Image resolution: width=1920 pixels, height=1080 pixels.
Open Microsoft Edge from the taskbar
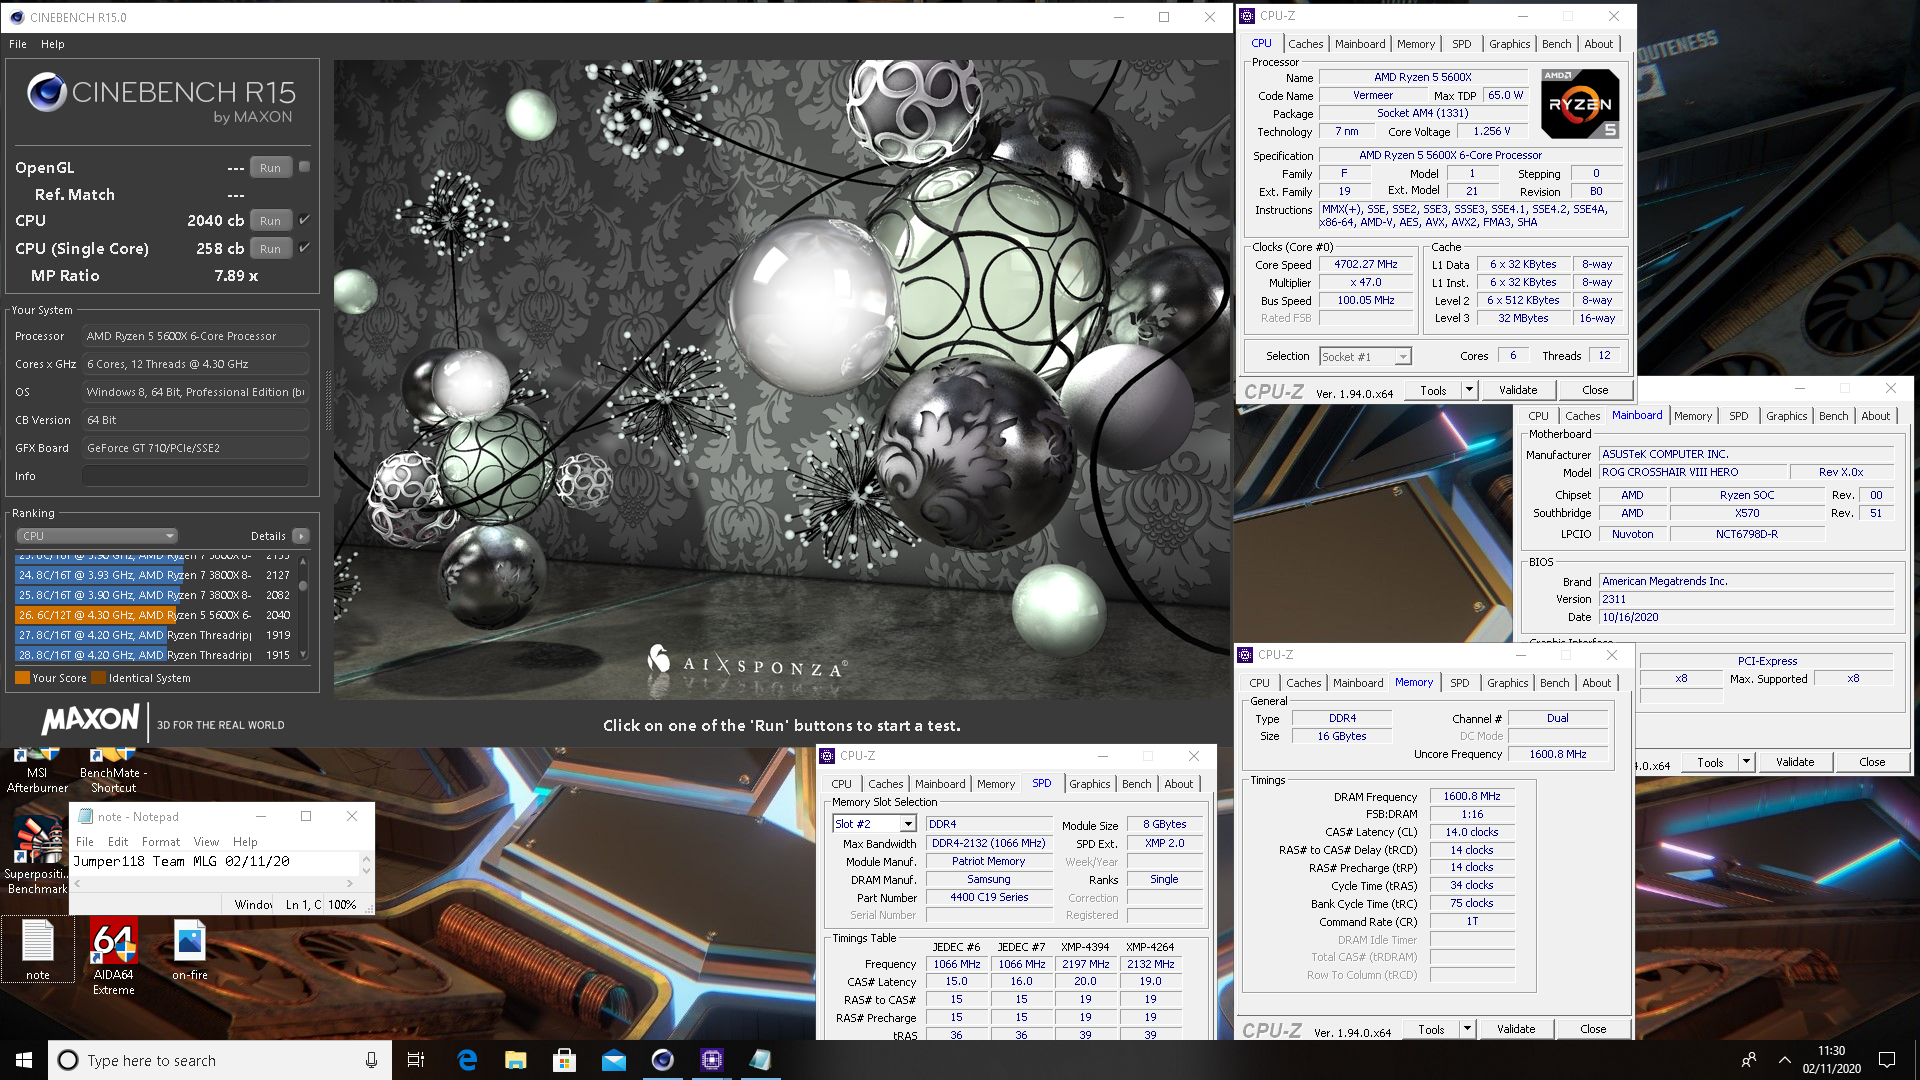(467, 1060)
